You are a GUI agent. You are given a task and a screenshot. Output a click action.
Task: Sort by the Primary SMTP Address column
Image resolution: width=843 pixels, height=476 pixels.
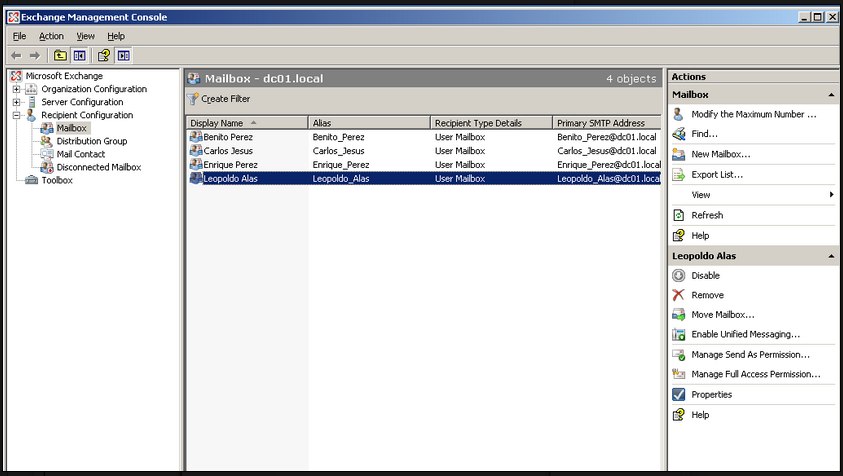607,123
